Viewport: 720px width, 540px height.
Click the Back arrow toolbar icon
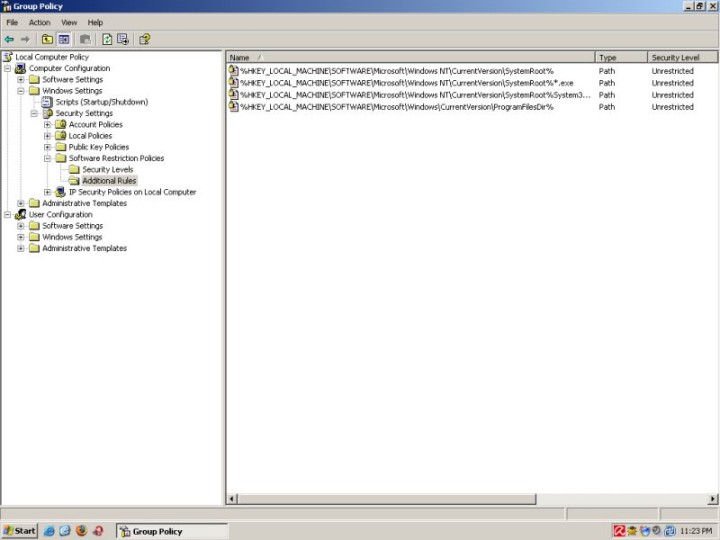coord(10,39)
